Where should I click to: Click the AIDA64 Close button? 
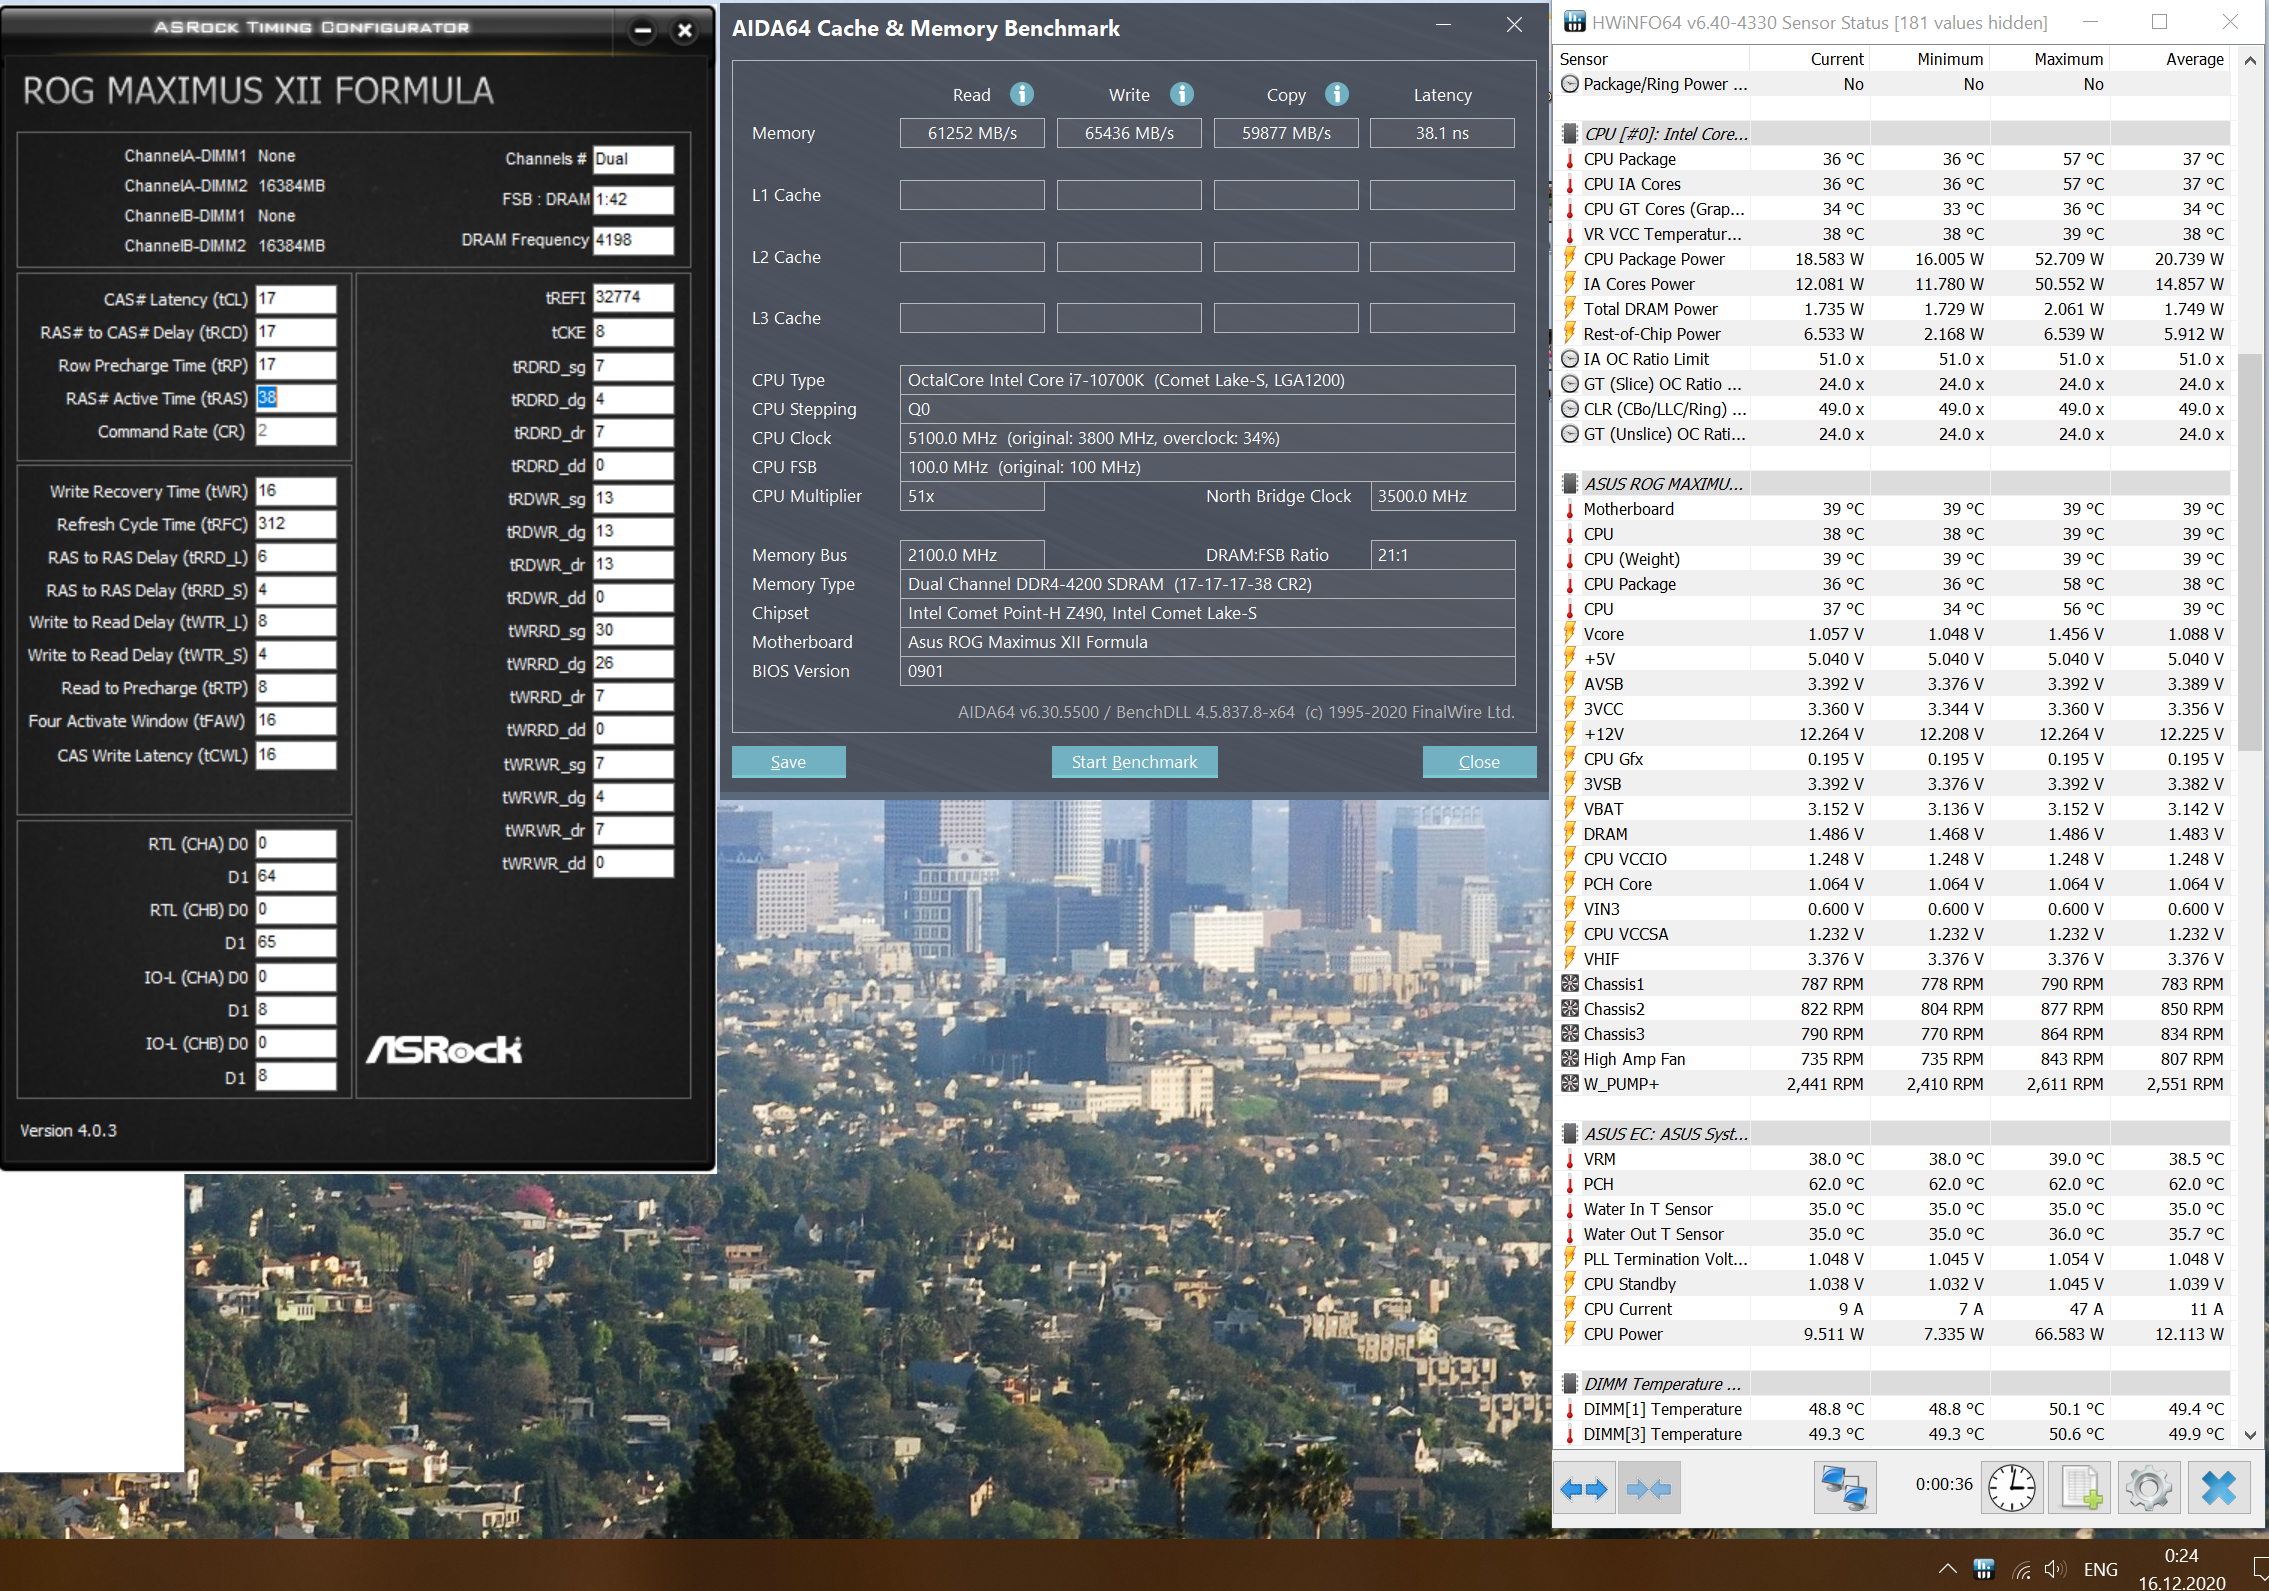click(1478, 762)
